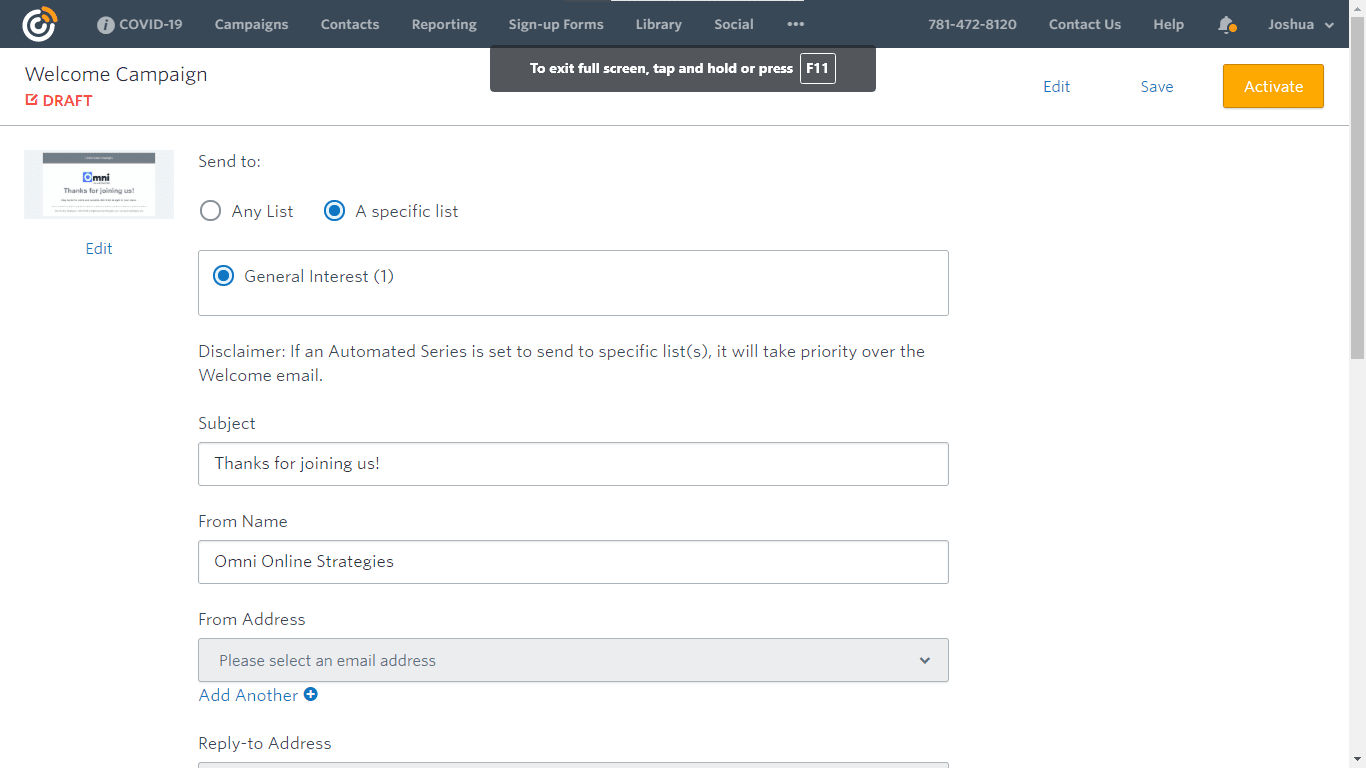Click the Contact Us link
The height and width of the screenshot is (768, 1366).
click(x=1085, y=24)
